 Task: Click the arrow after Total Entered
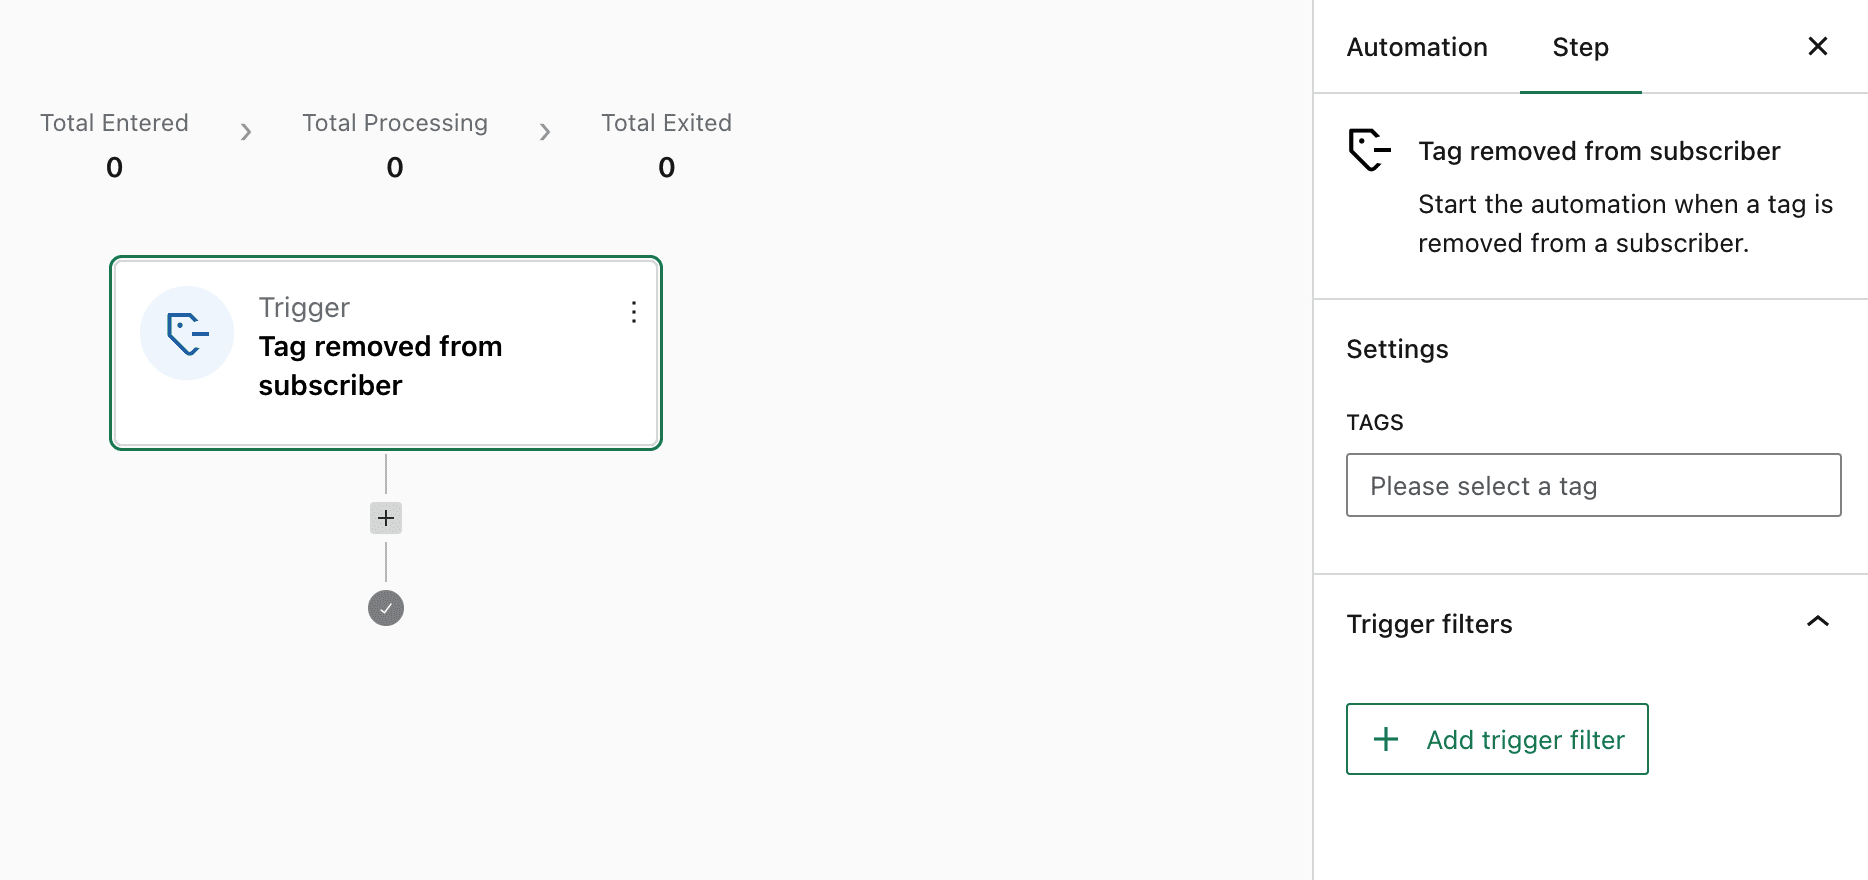coord(246,132)
